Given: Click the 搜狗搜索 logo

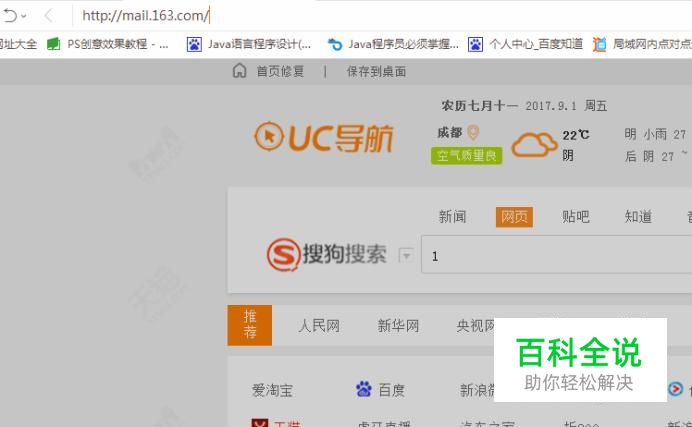Looking at the screenshot, I should click(327, 255).
